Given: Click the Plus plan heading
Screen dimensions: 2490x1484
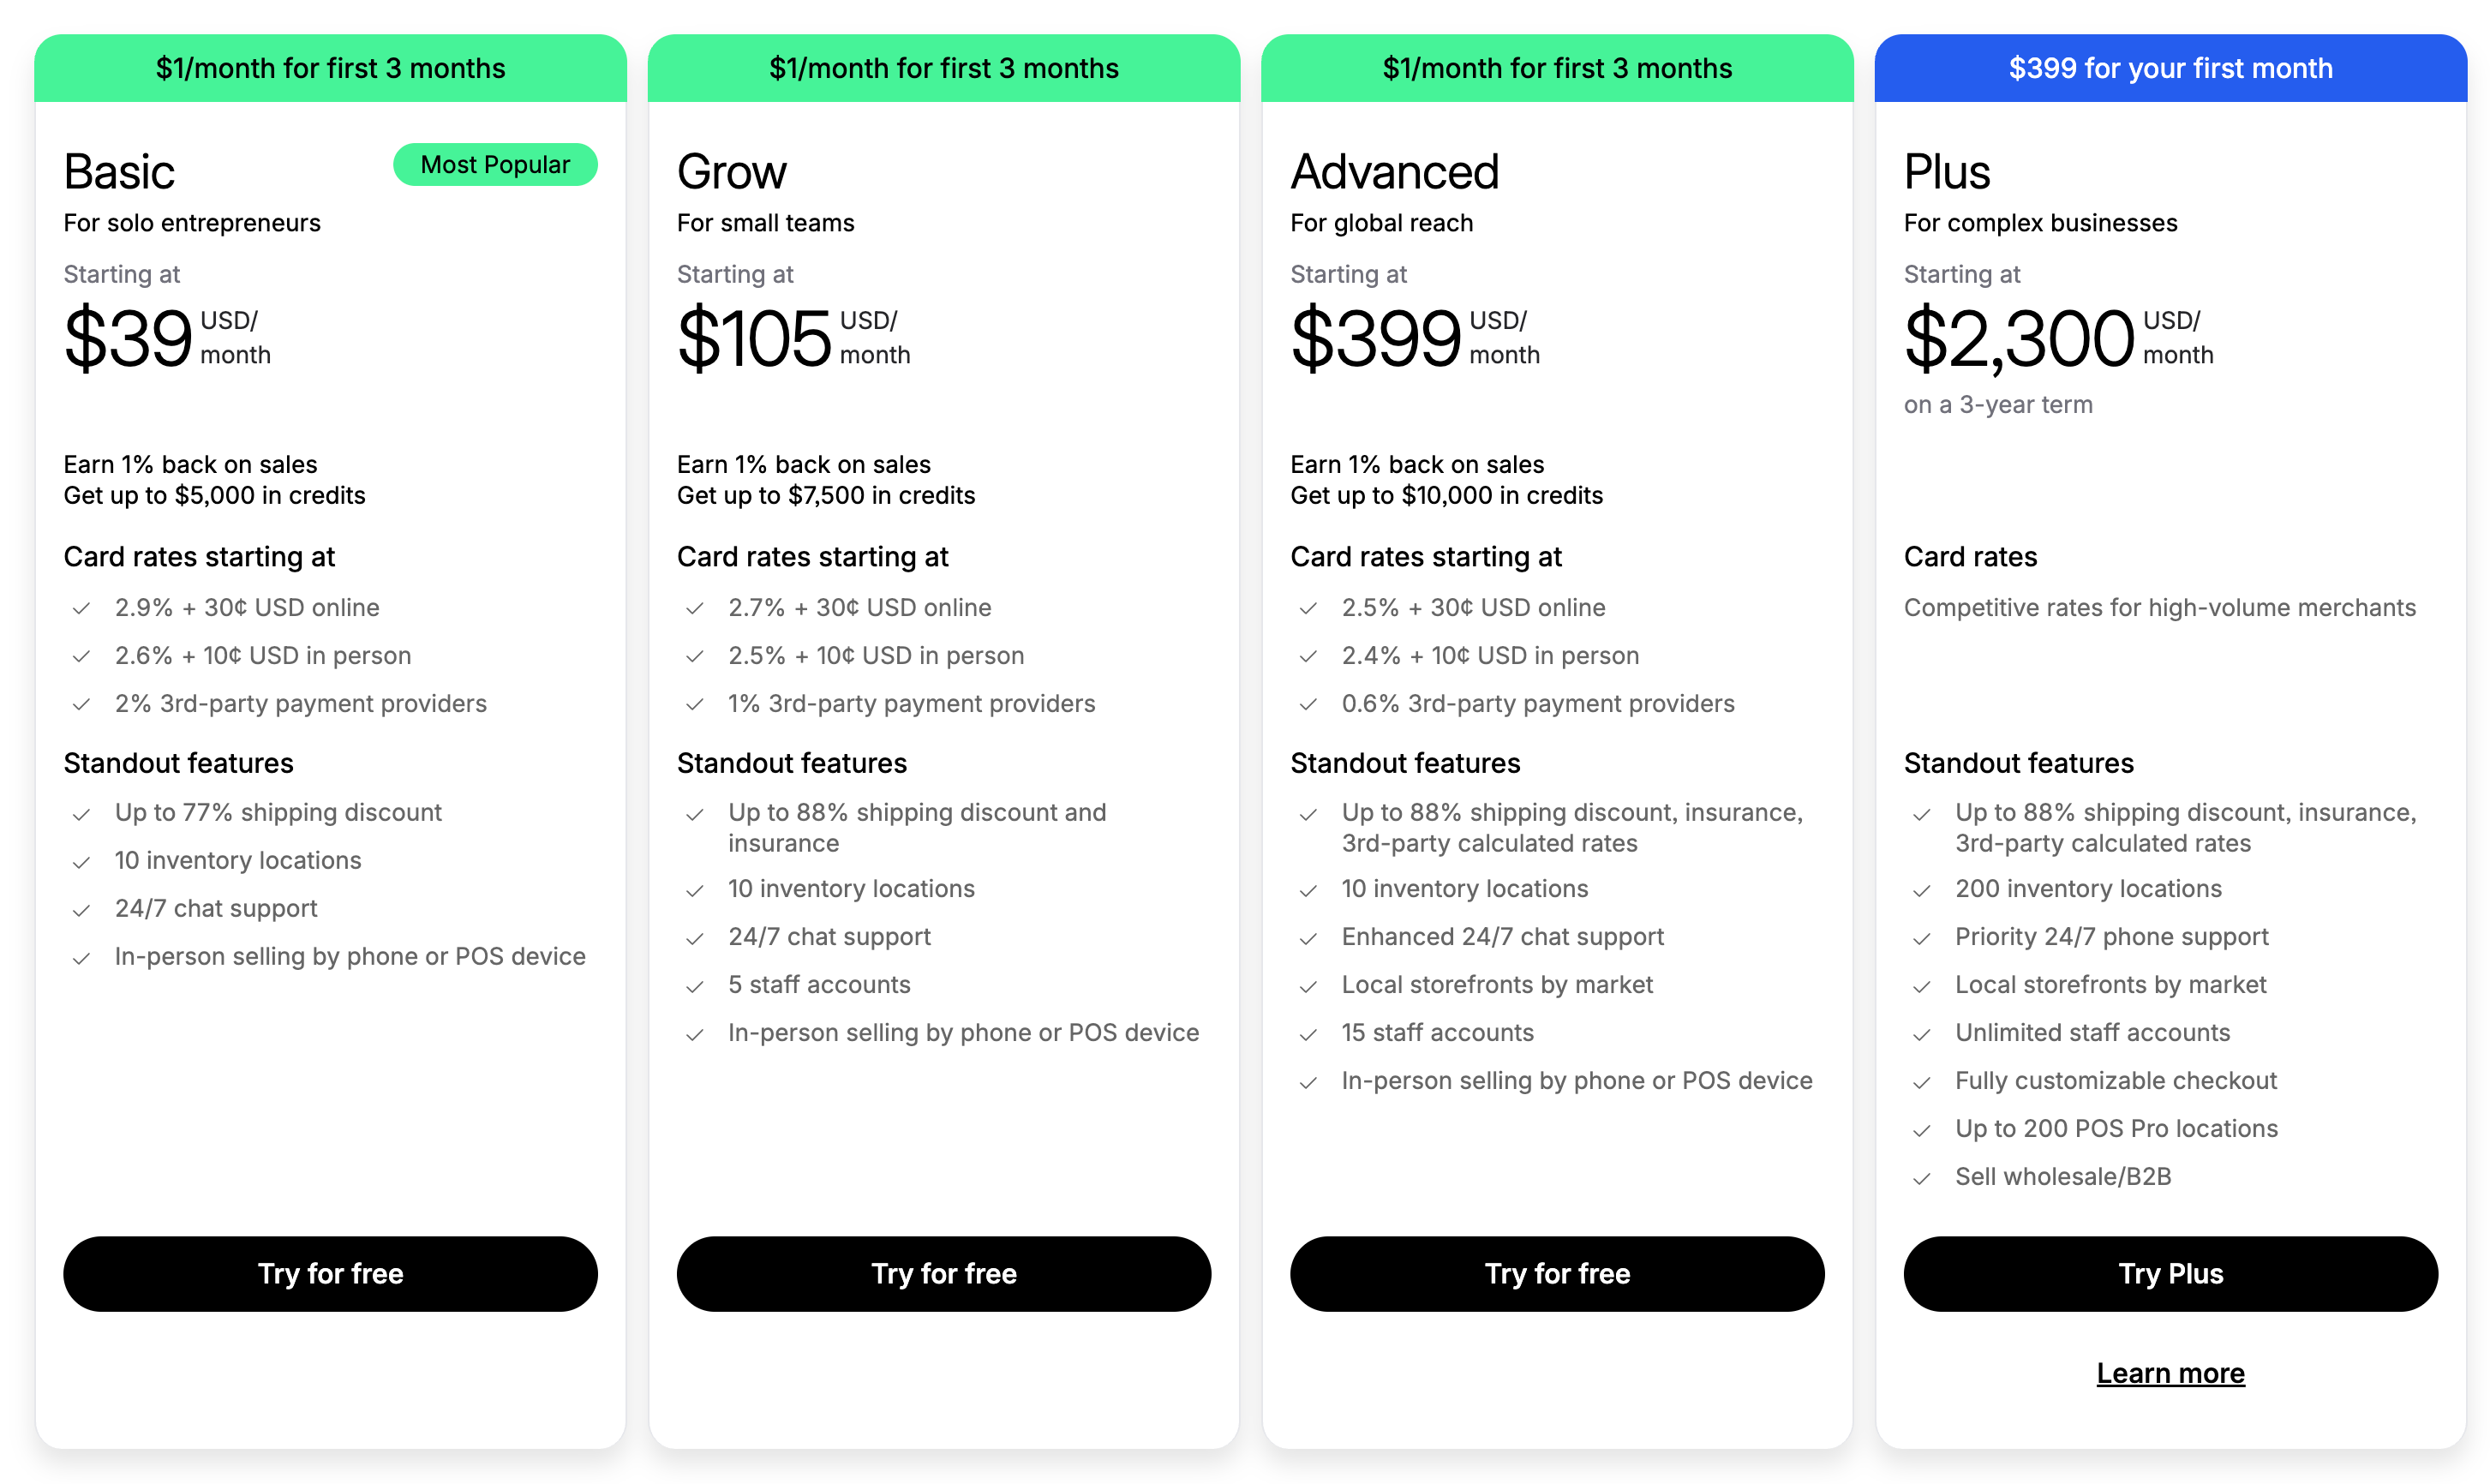Looking at the screenshot, I should [1946, 172].
